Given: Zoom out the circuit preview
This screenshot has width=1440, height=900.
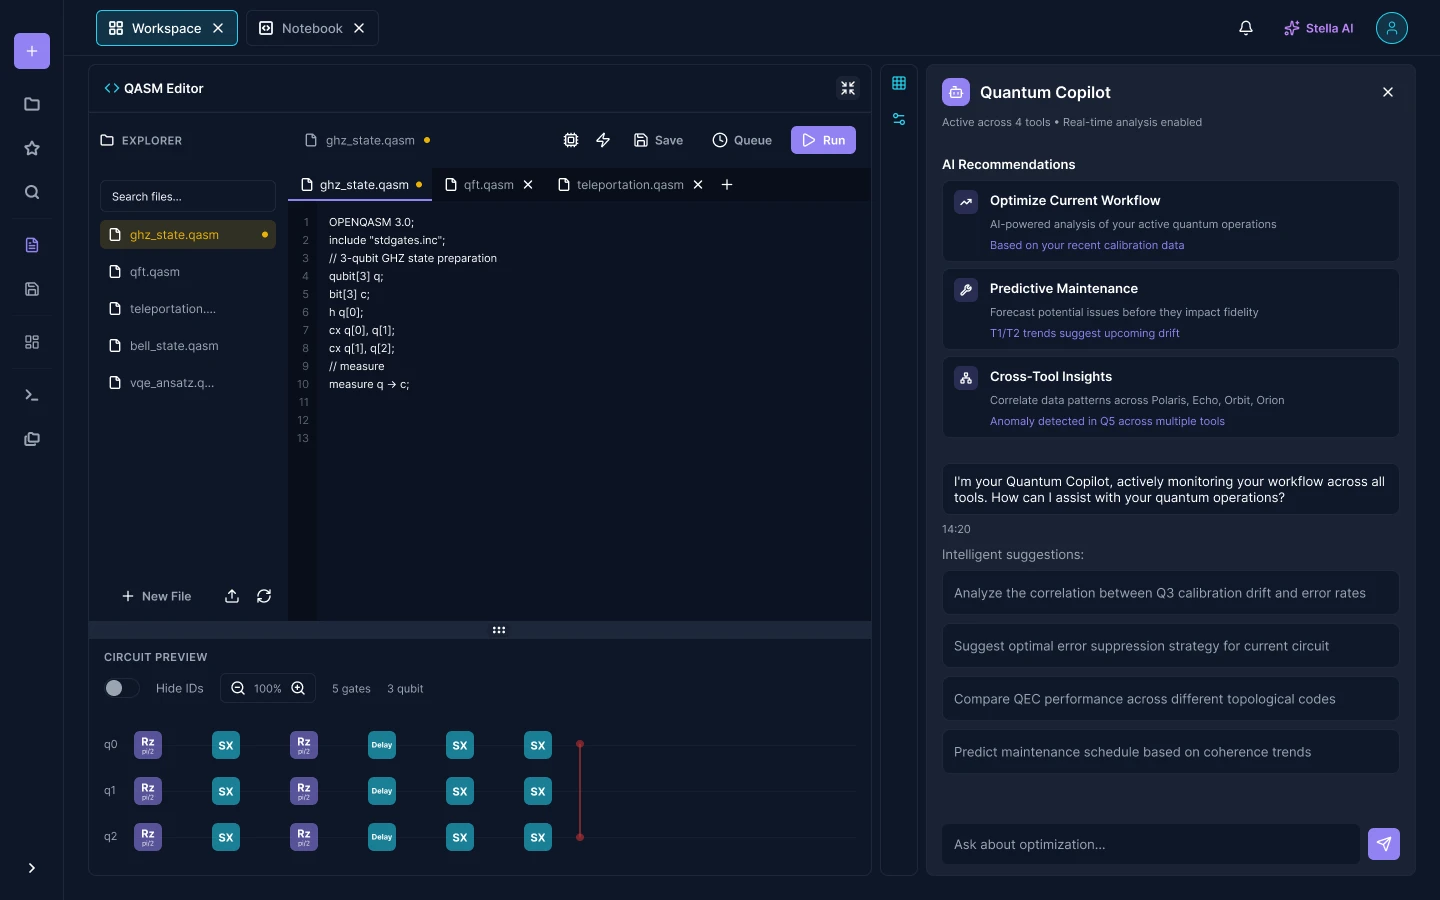Looking at the screenshot, I should (238, 688).
